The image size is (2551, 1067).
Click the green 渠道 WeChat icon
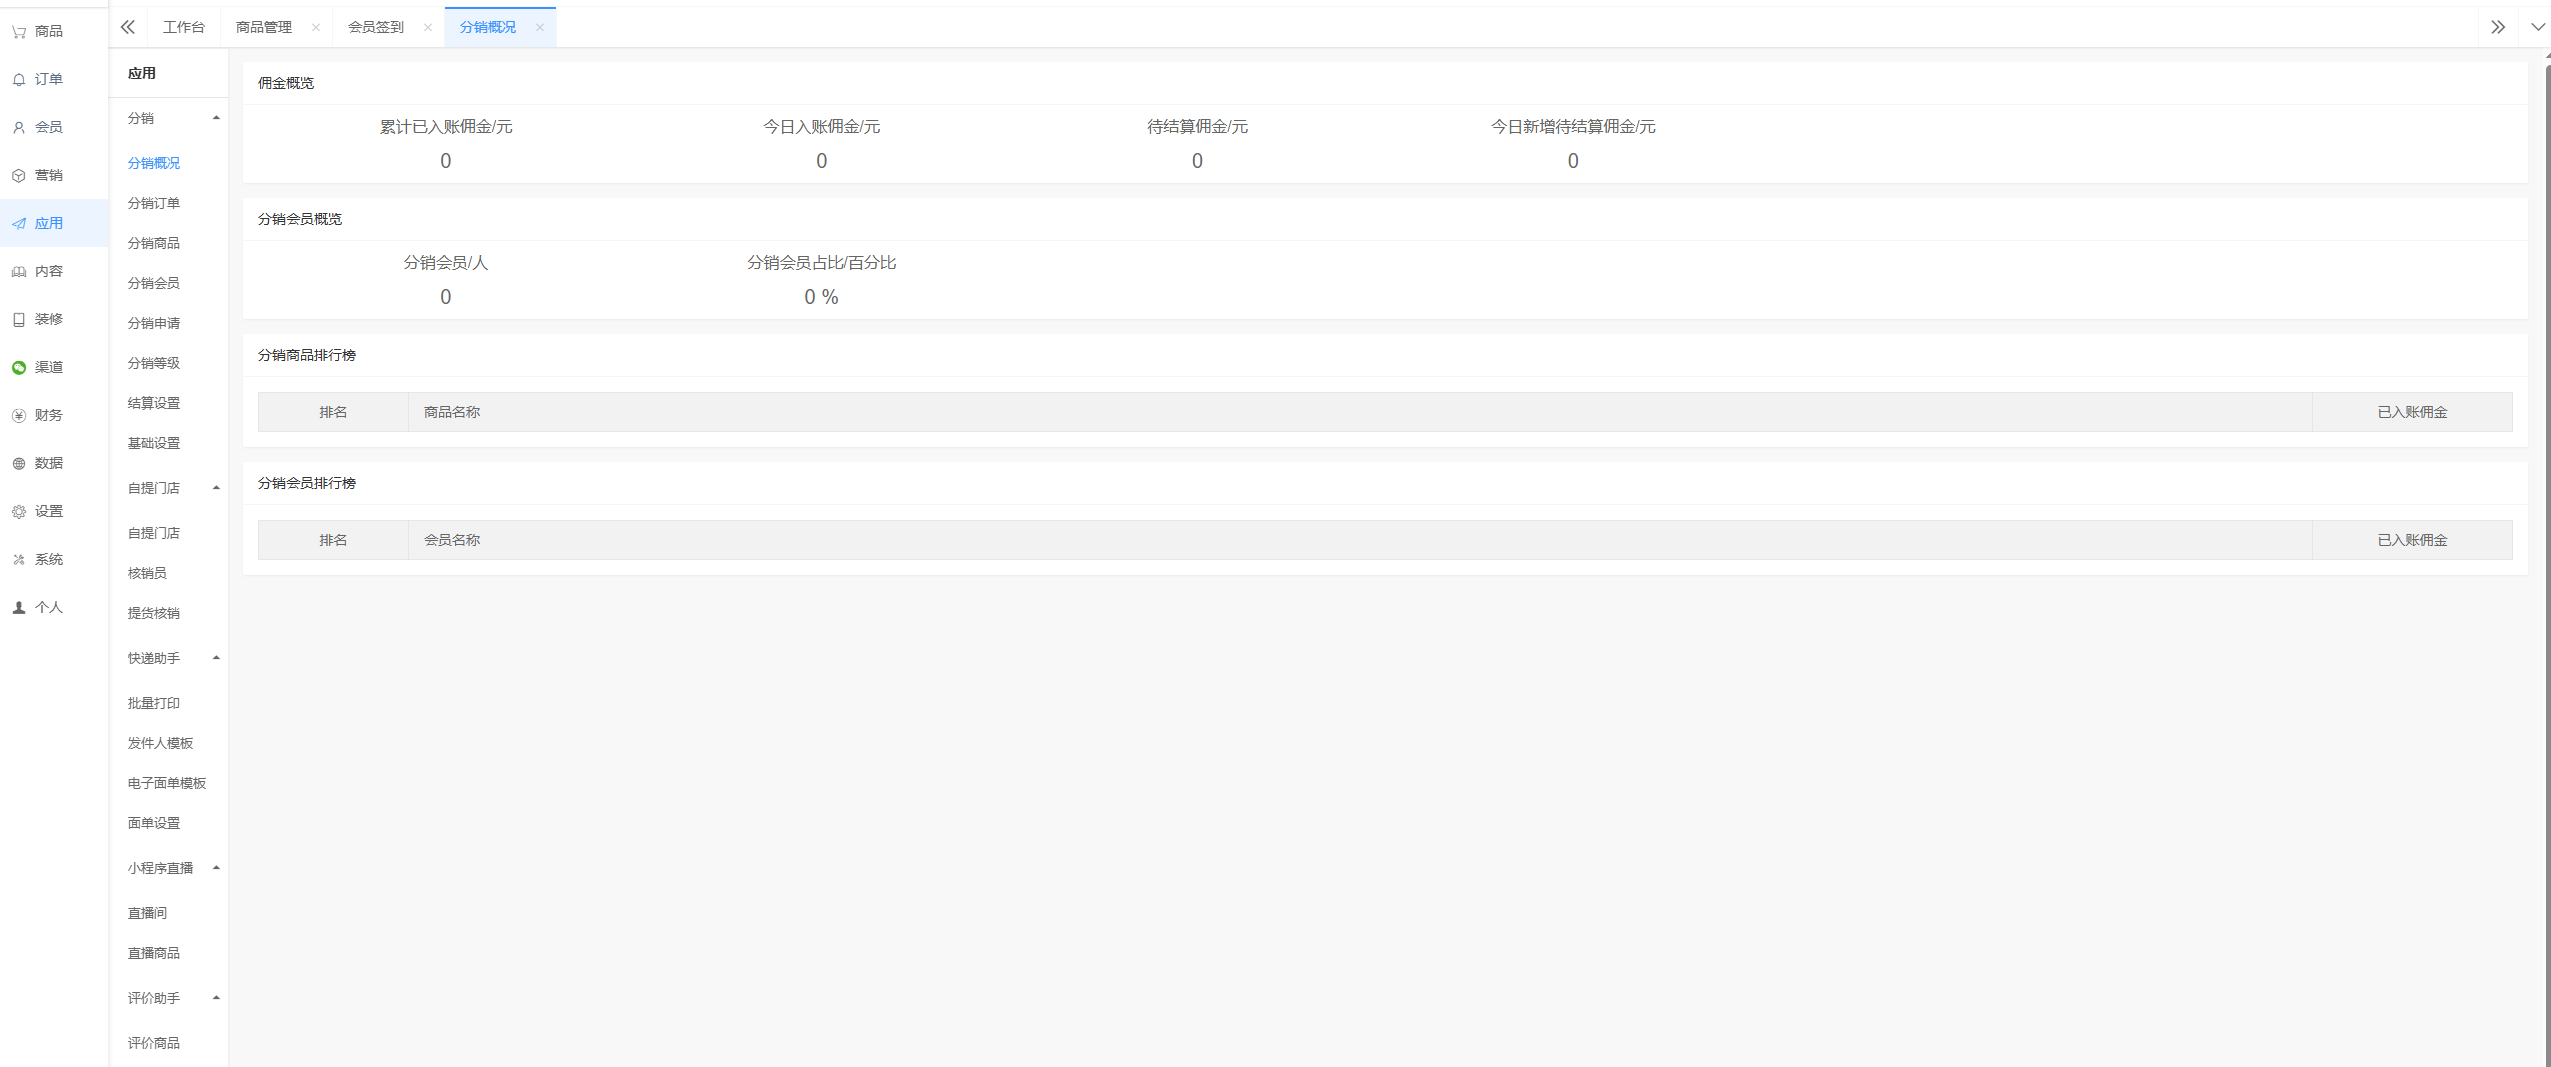[x=19, y=368]
